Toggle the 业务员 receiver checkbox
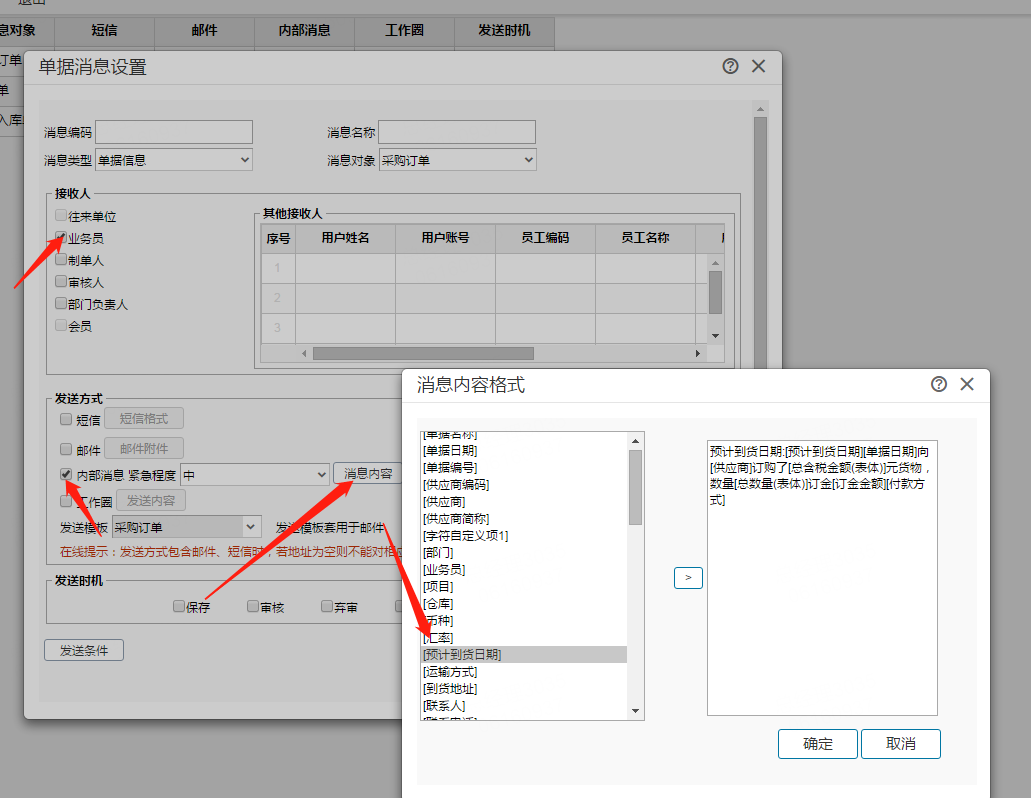The height and width of the screenshot is (798, 1031). pyautogui.click(x=61, y=237)
